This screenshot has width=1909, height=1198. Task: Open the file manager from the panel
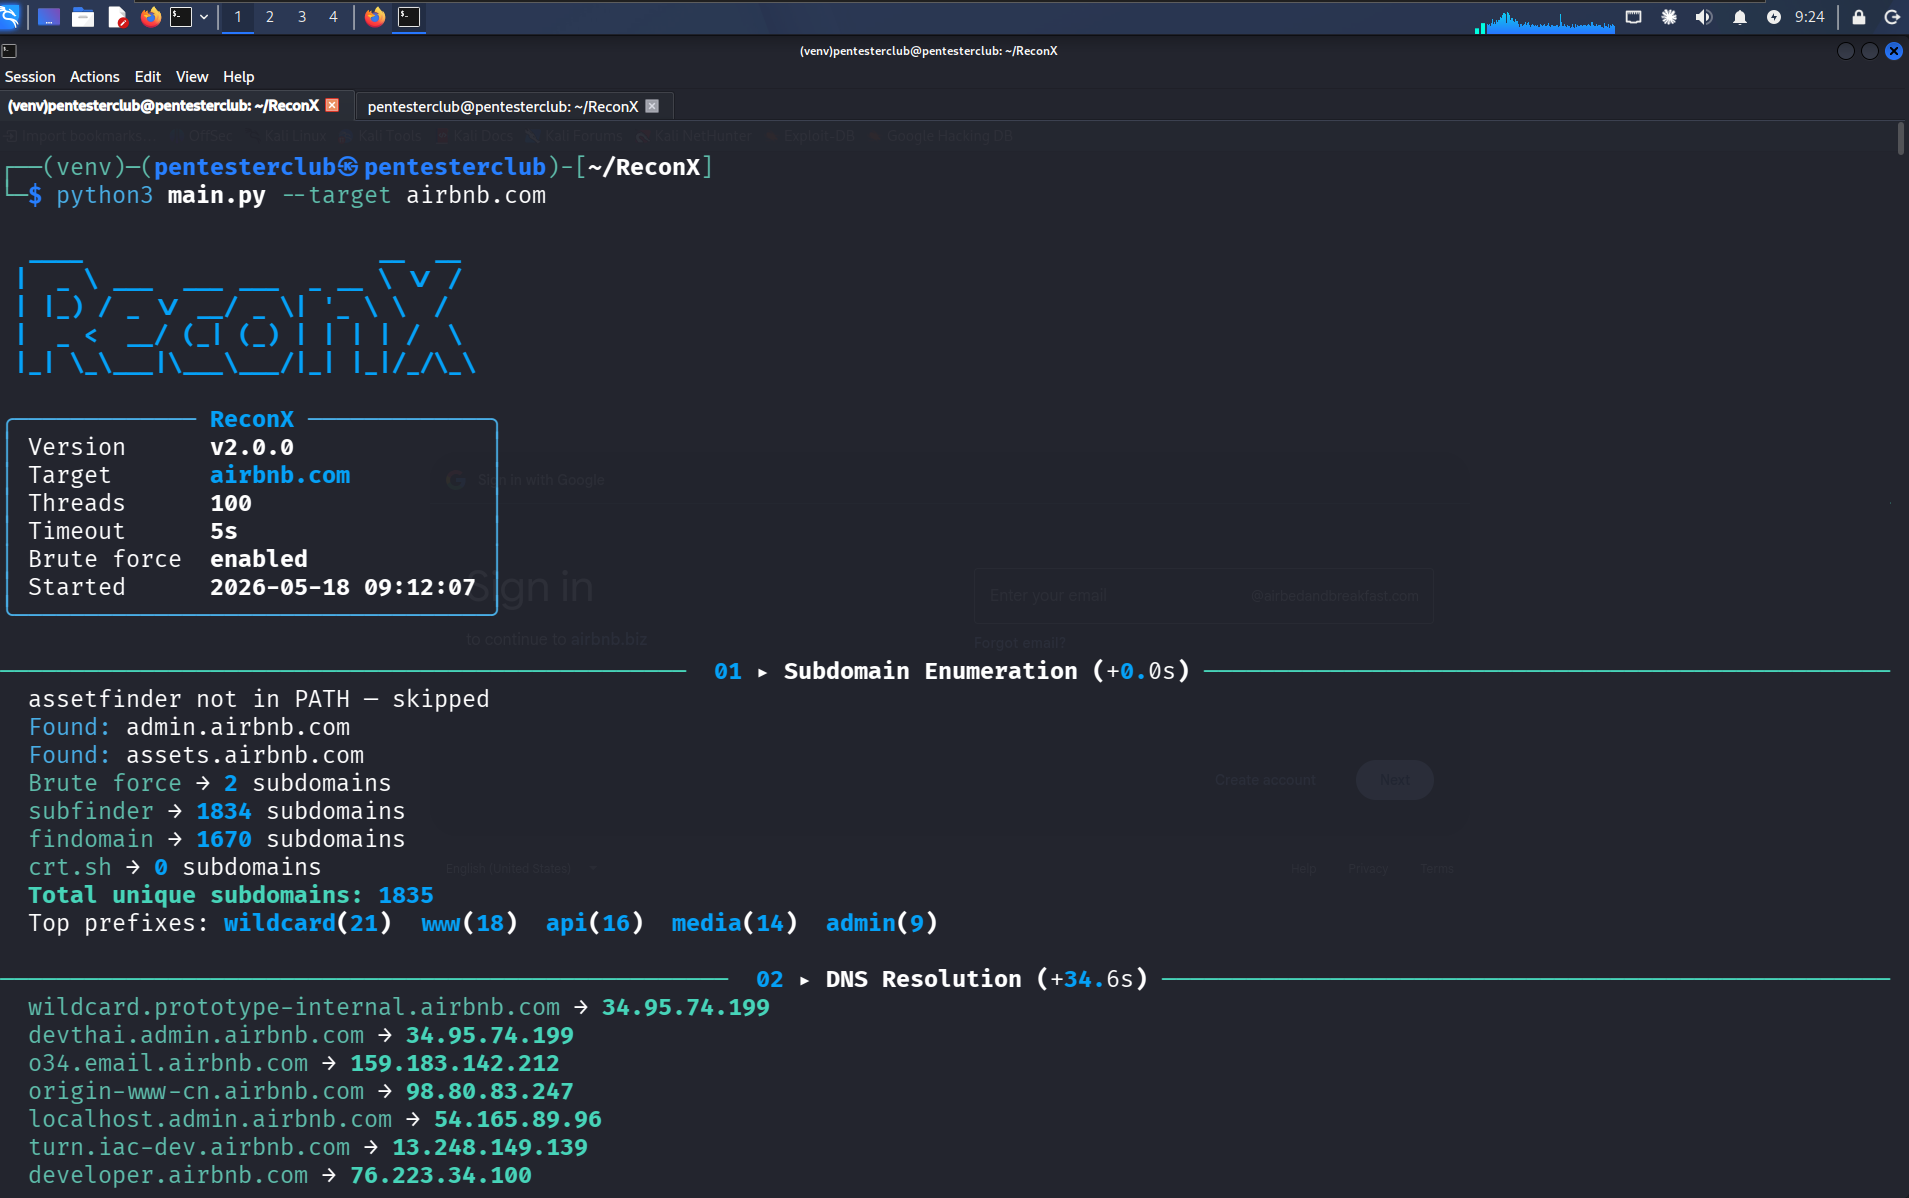[83, 17]
